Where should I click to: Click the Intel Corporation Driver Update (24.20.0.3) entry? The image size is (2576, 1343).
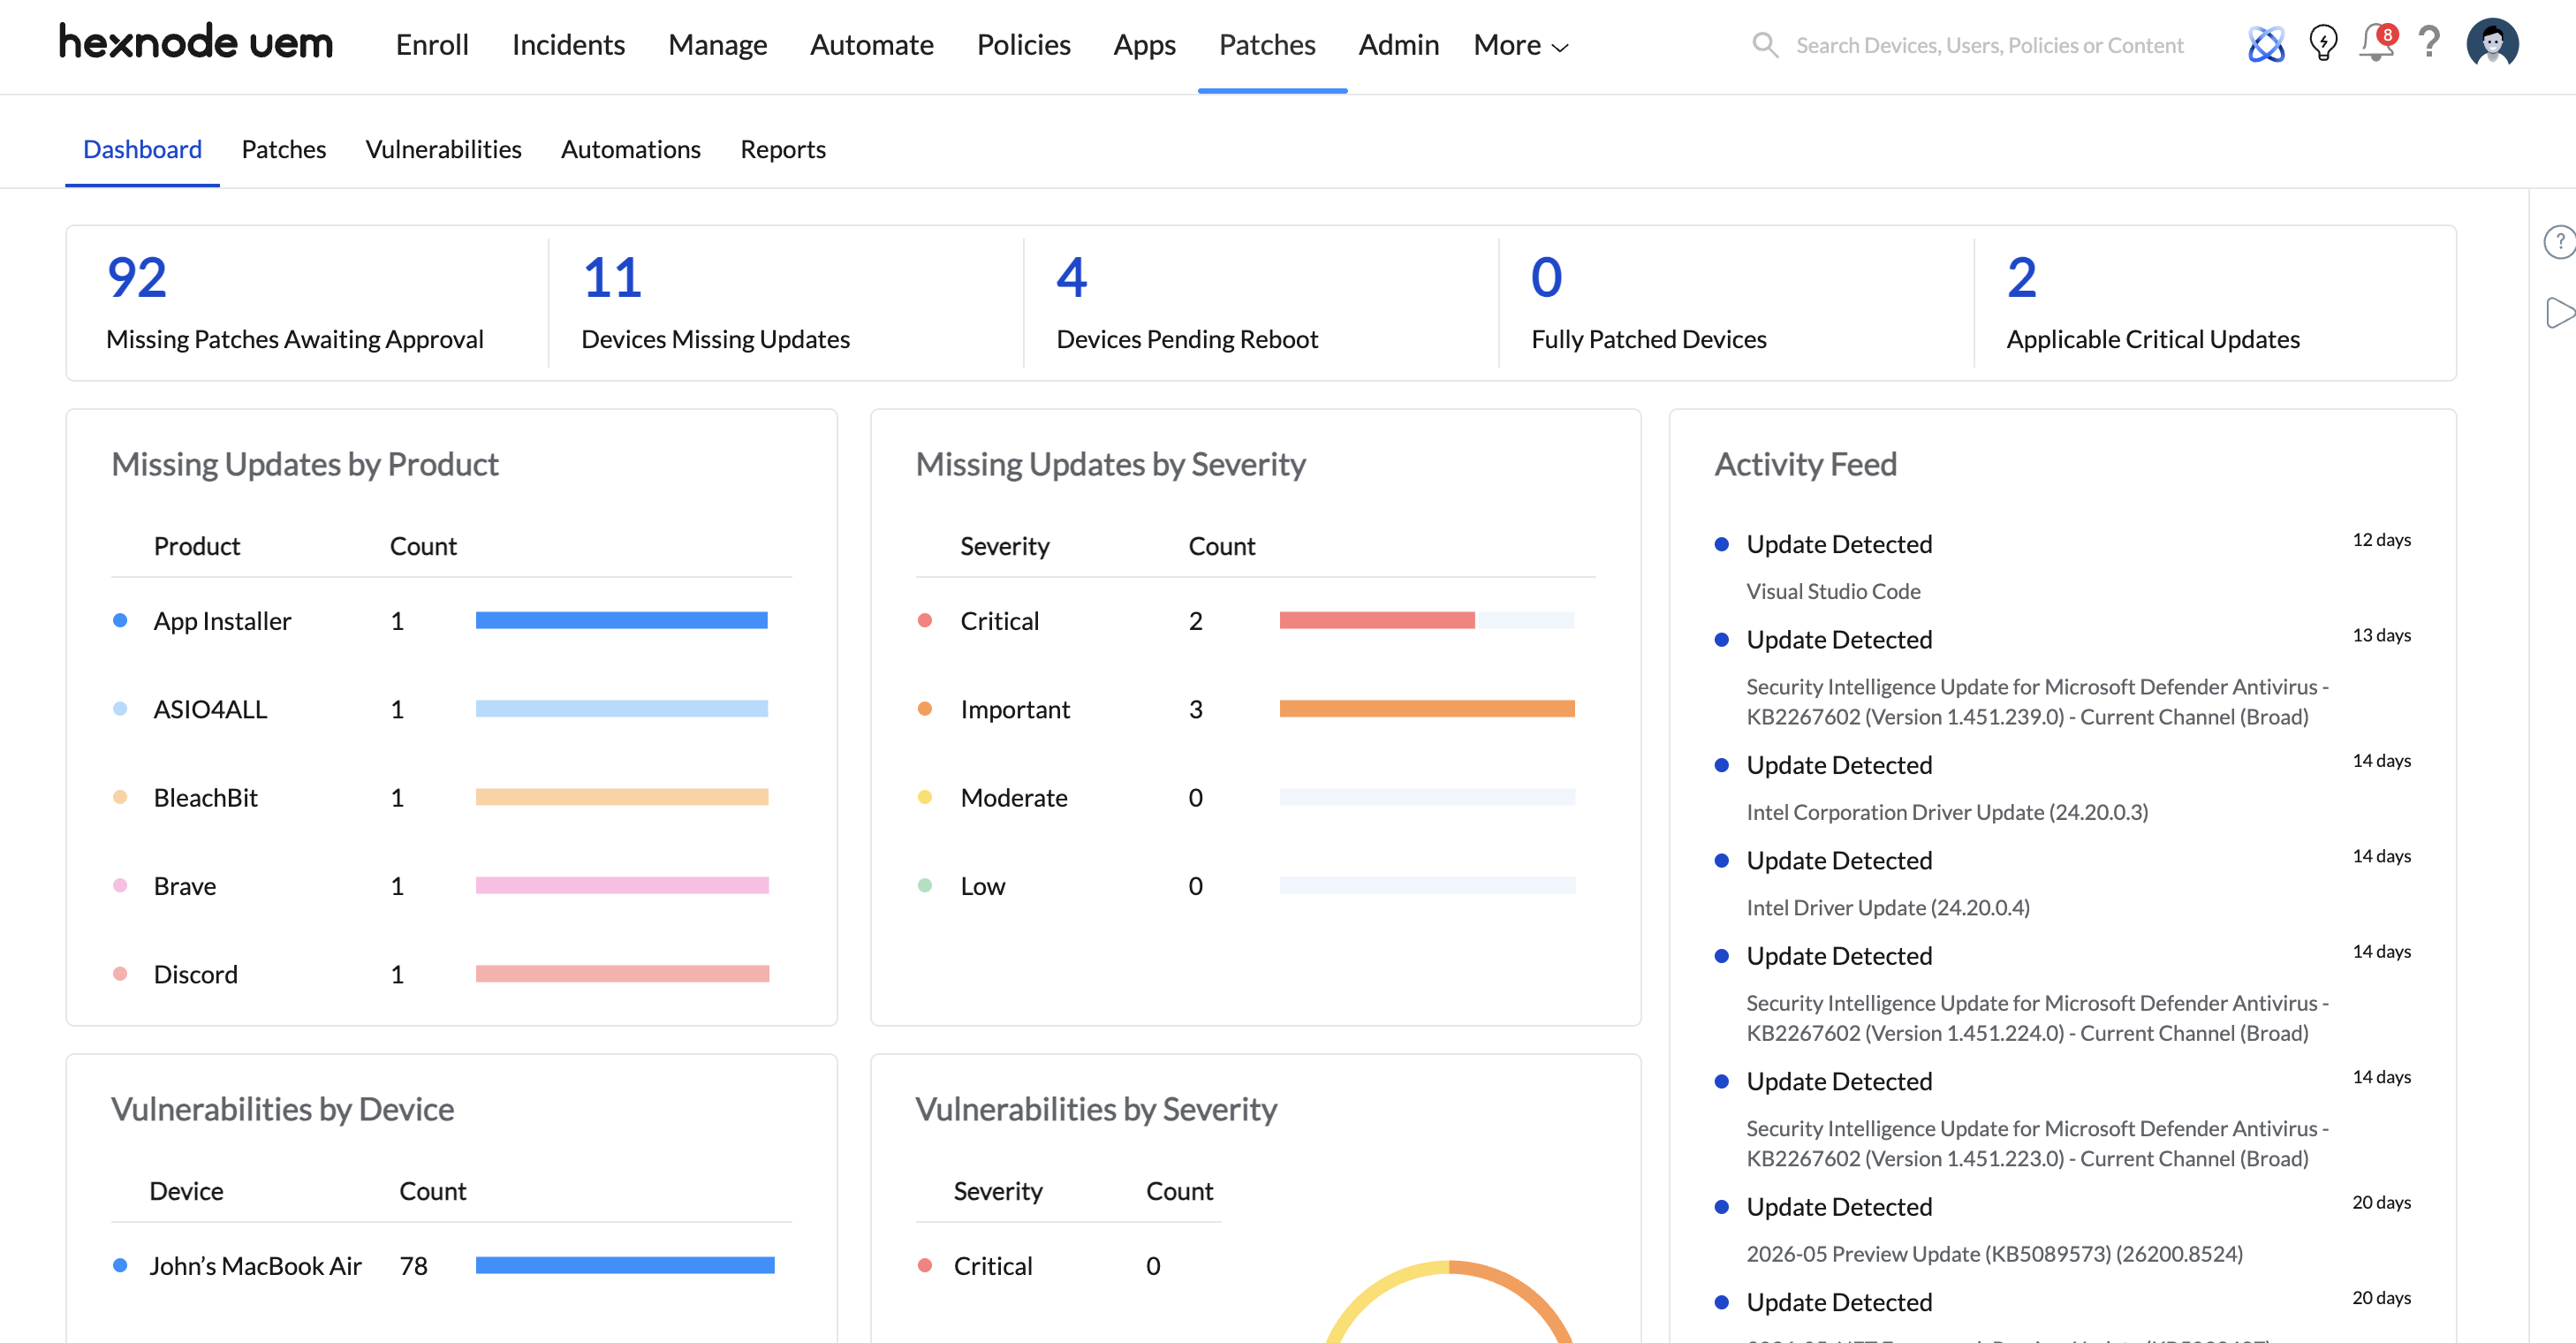[1946, 812]
